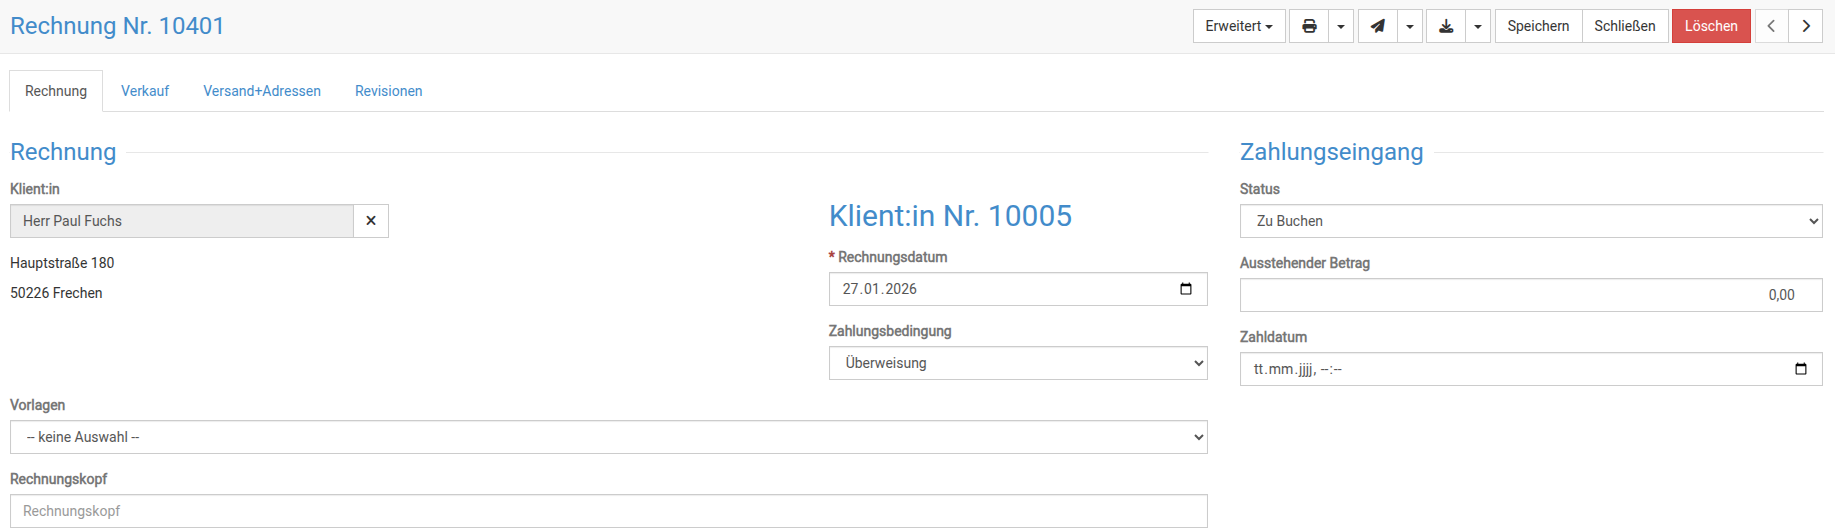Click the print icon button
The width and height of the screenshot is (1835, 530).
tap(1309, 26)
